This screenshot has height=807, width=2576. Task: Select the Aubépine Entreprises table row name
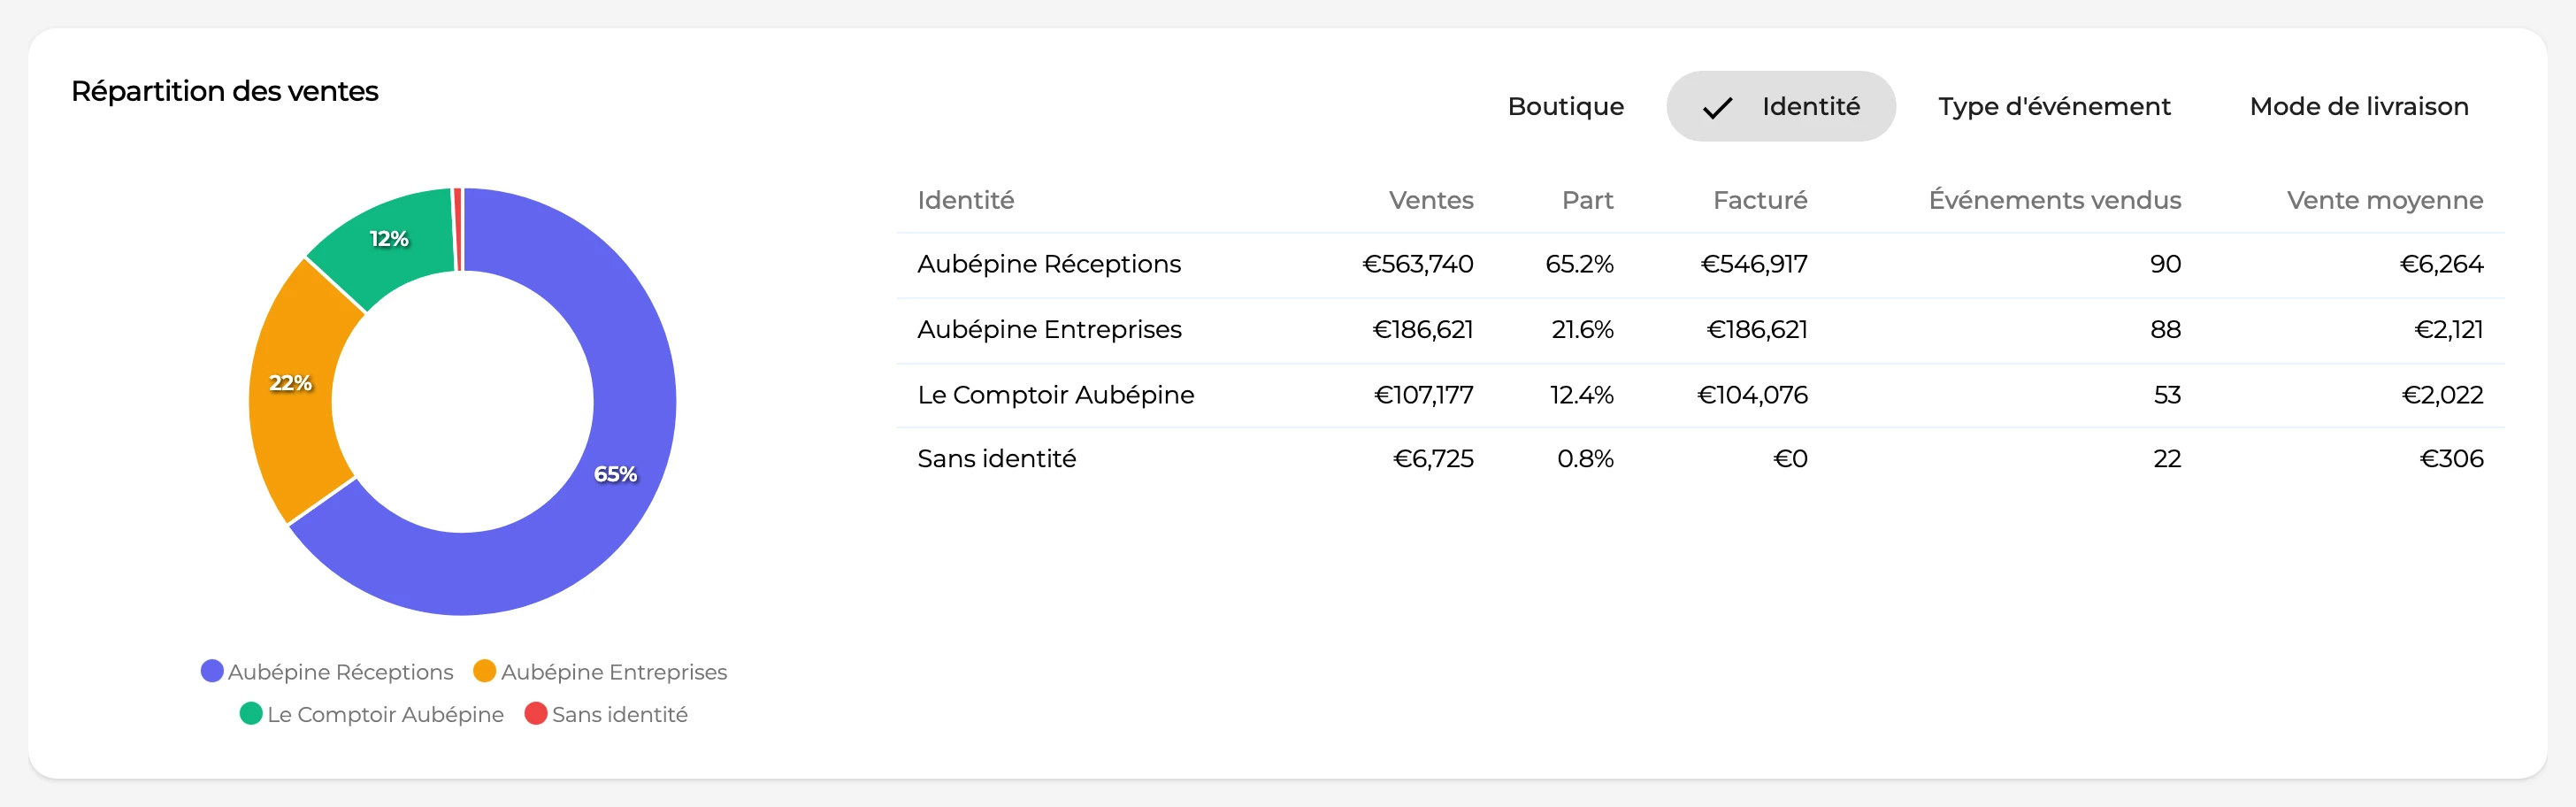[1049, 329]
